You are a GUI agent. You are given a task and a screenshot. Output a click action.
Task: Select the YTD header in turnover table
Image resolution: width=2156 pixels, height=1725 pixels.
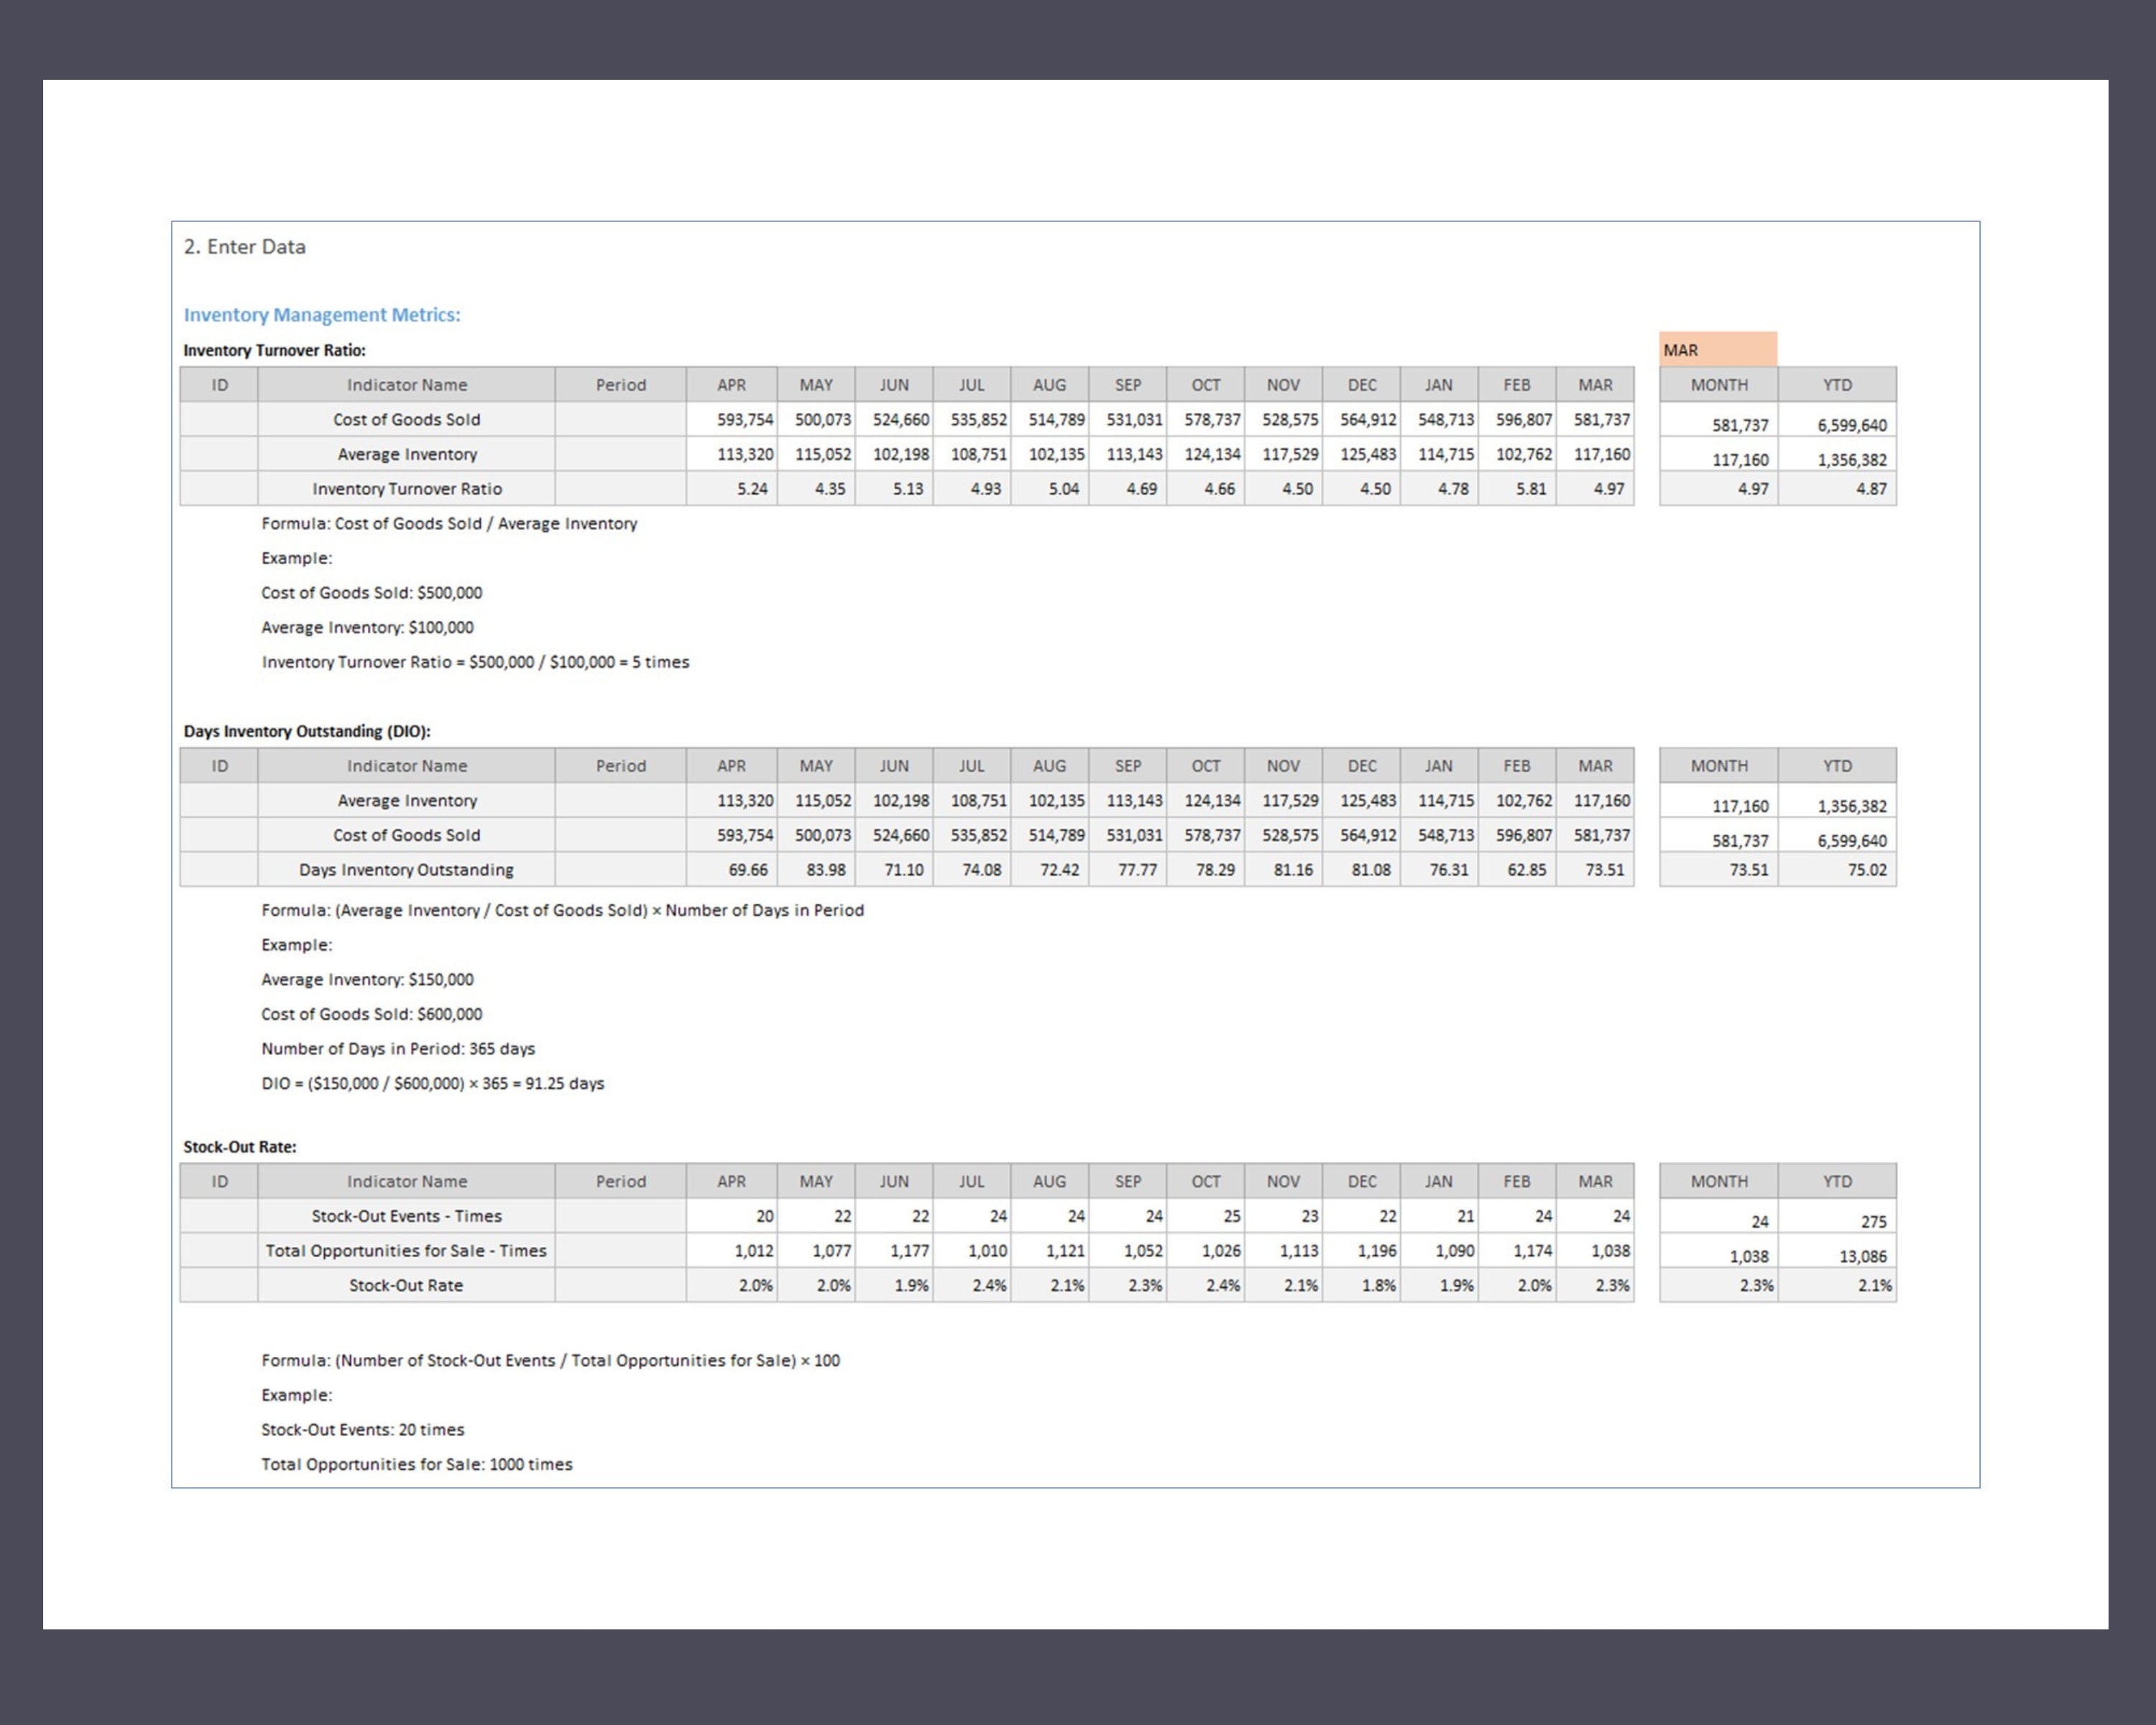coord(1840,384)
